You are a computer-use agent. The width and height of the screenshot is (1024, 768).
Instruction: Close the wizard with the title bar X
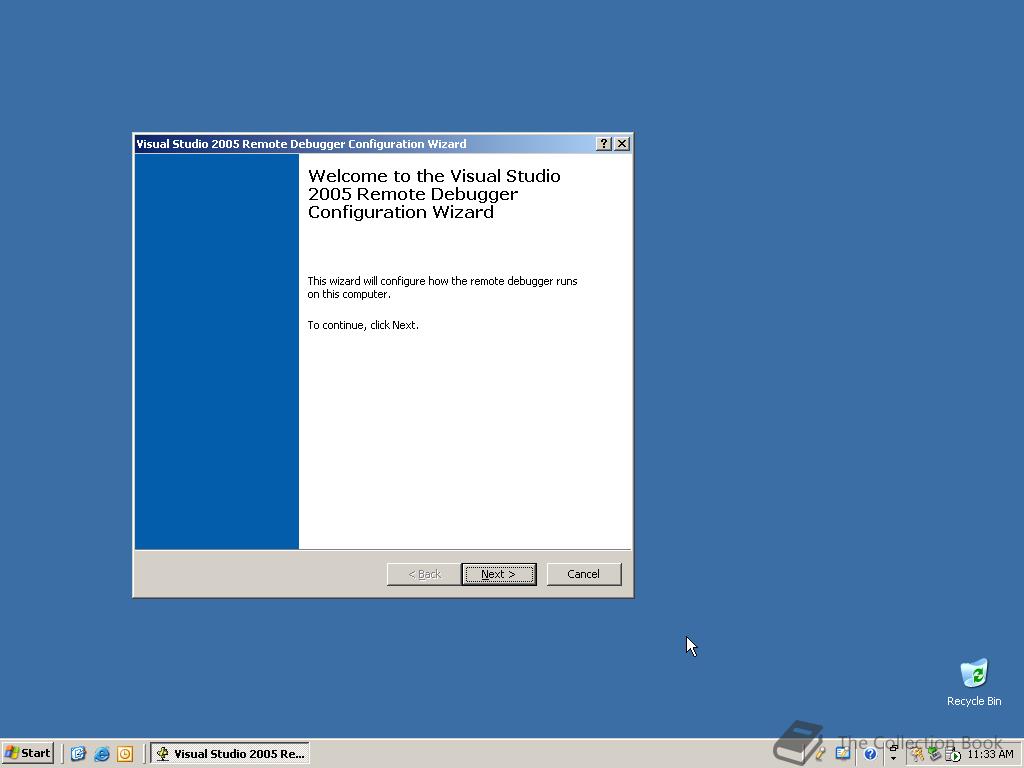[622, 144]
